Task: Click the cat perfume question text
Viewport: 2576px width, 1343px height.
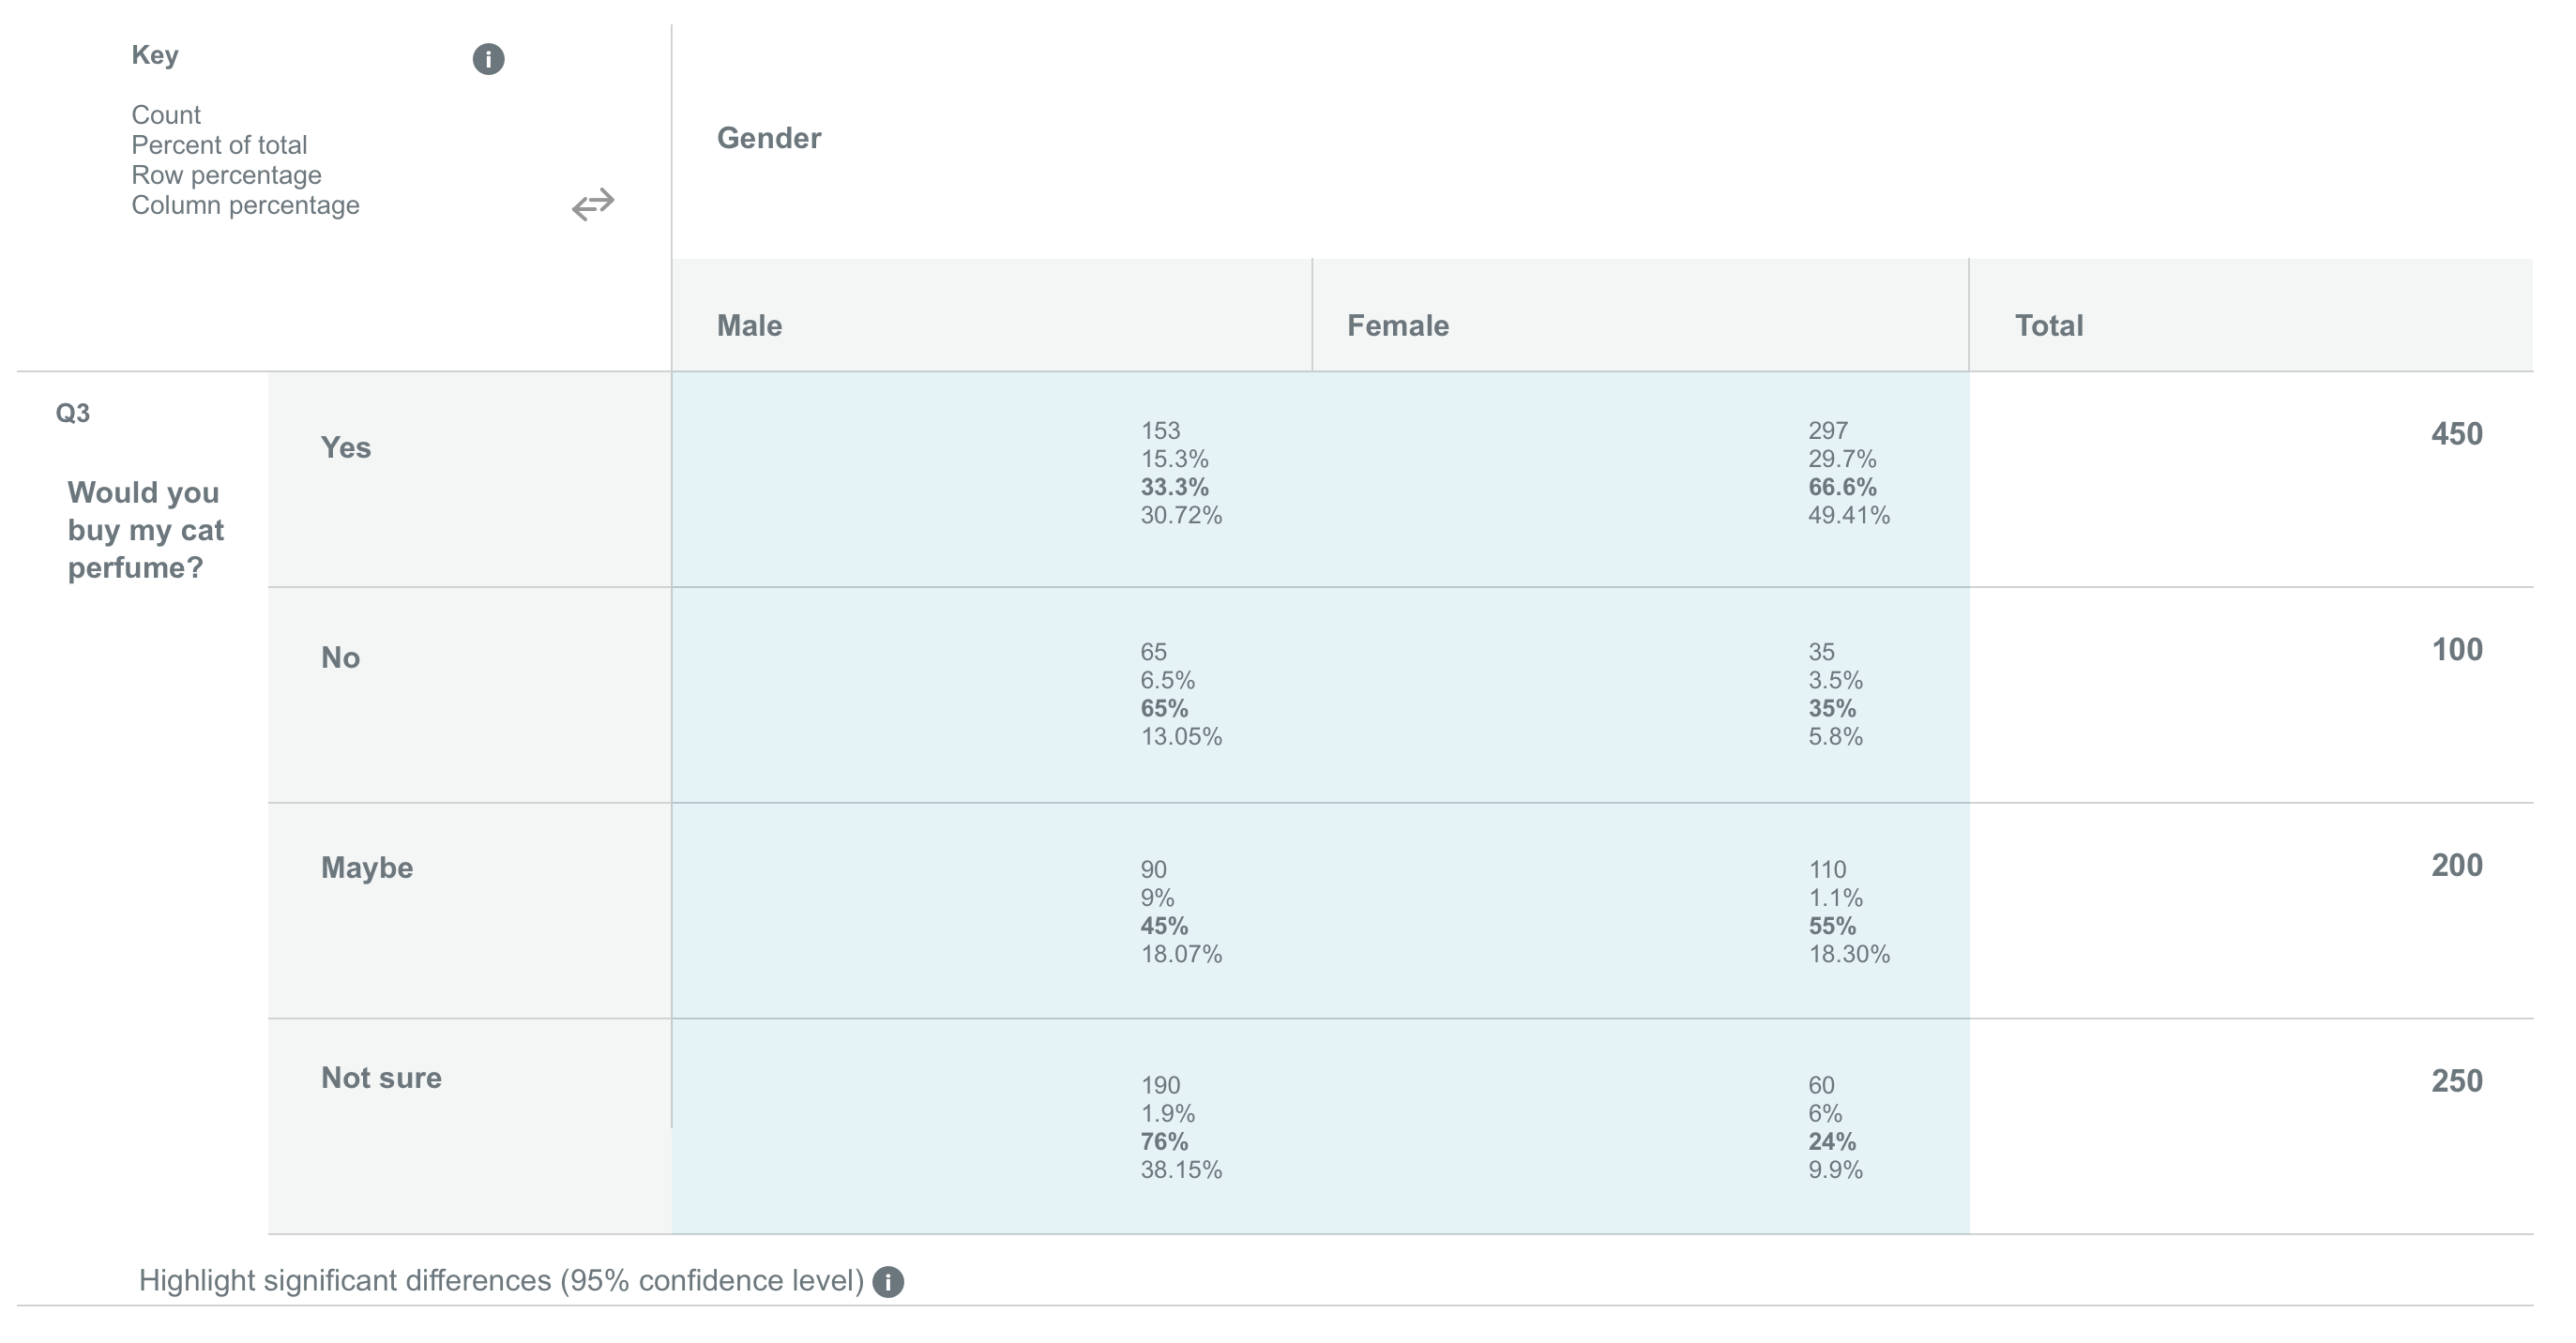Action: coord(145,530)
